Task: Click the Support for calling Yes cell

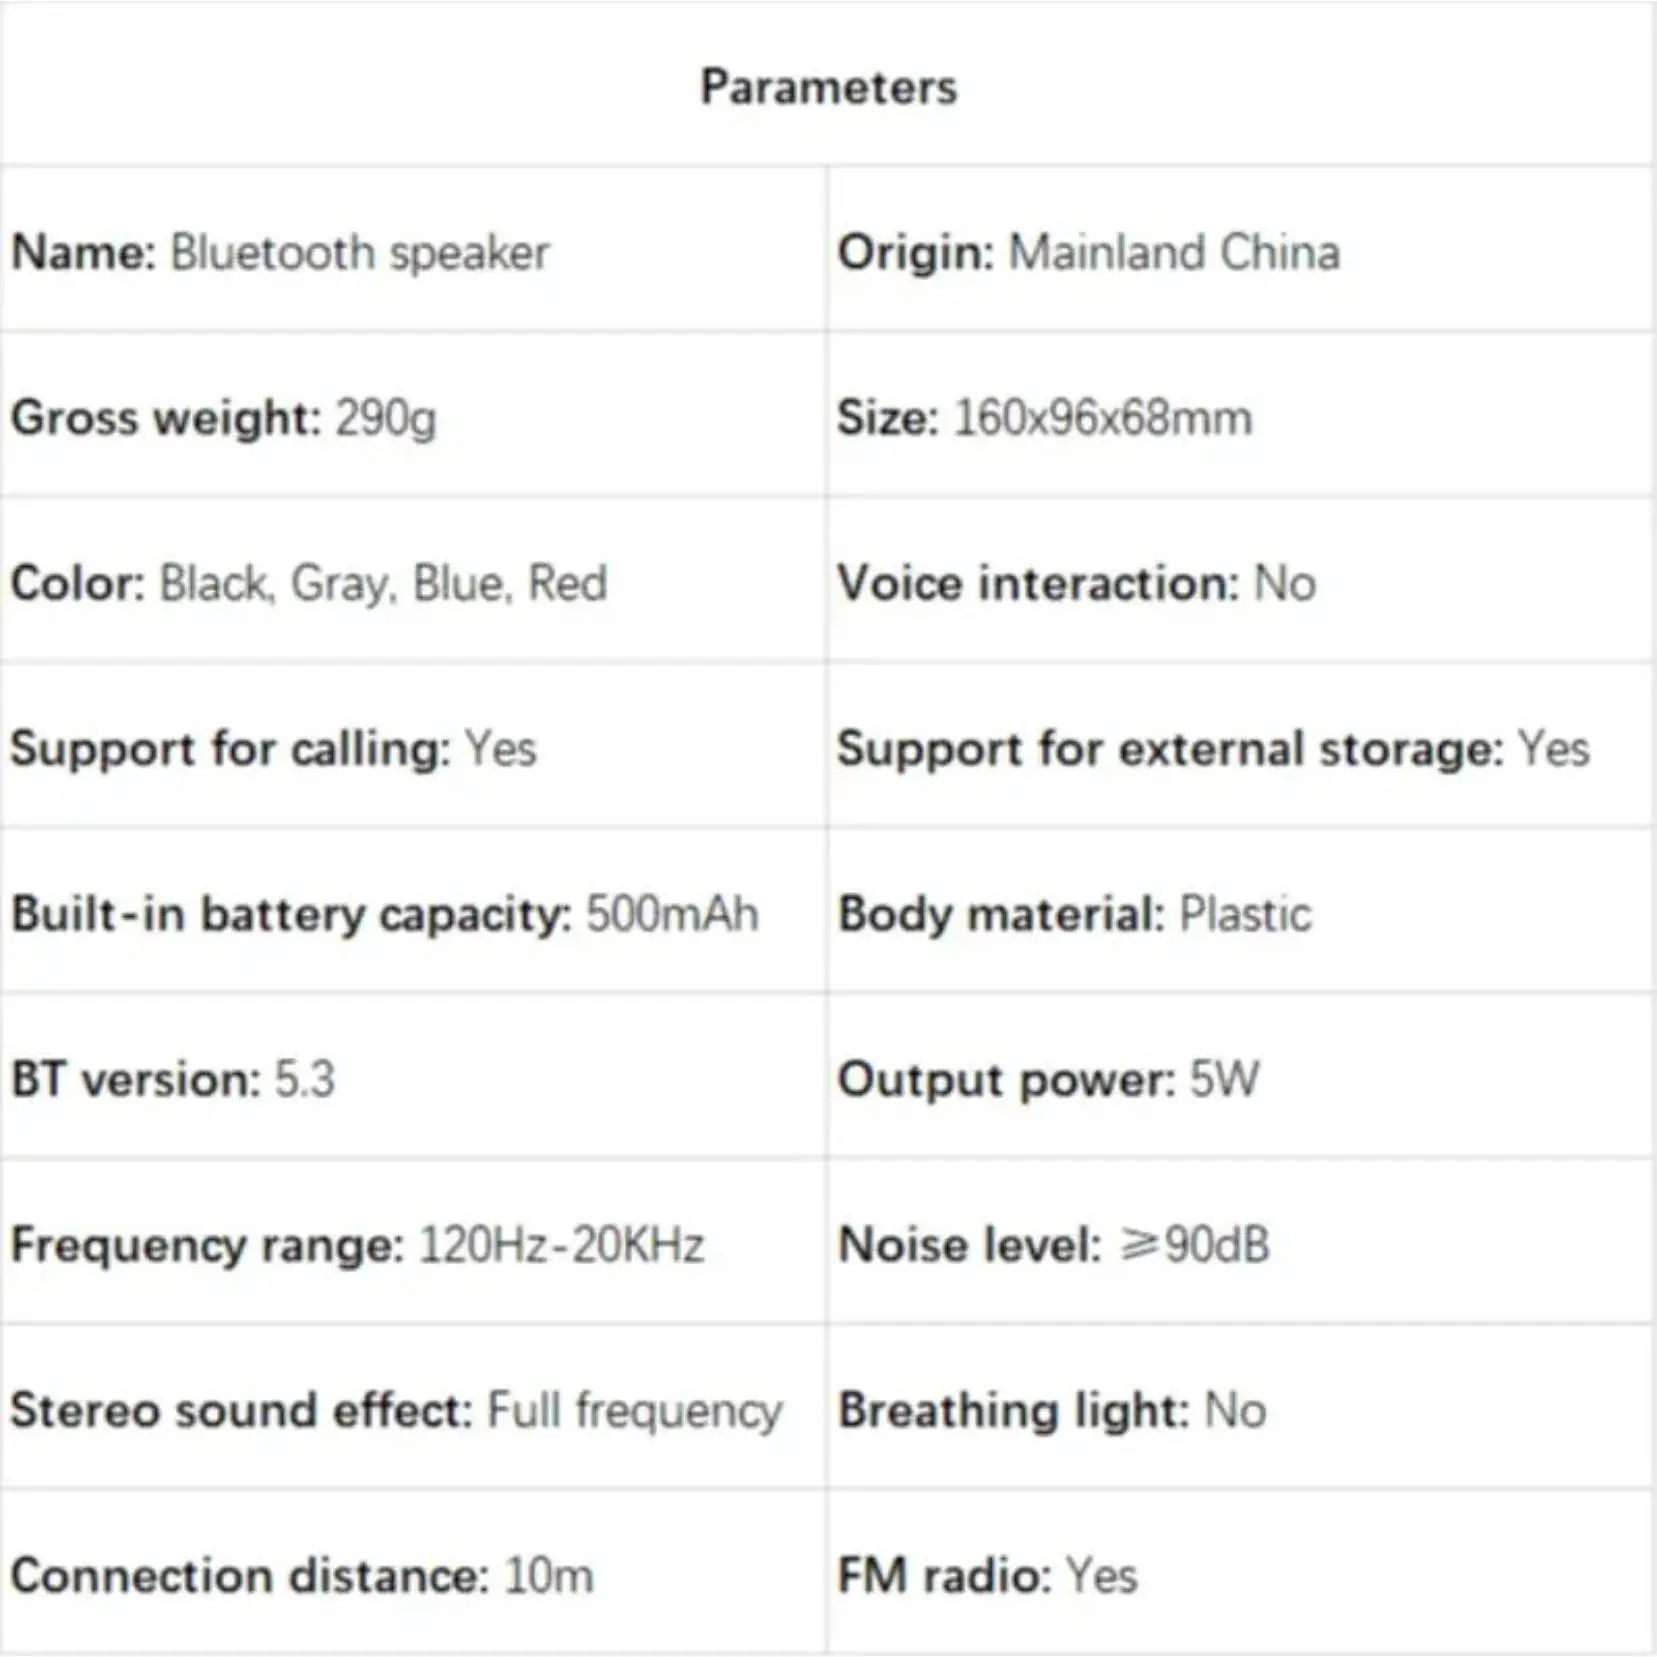Action: tap(273, 748)
